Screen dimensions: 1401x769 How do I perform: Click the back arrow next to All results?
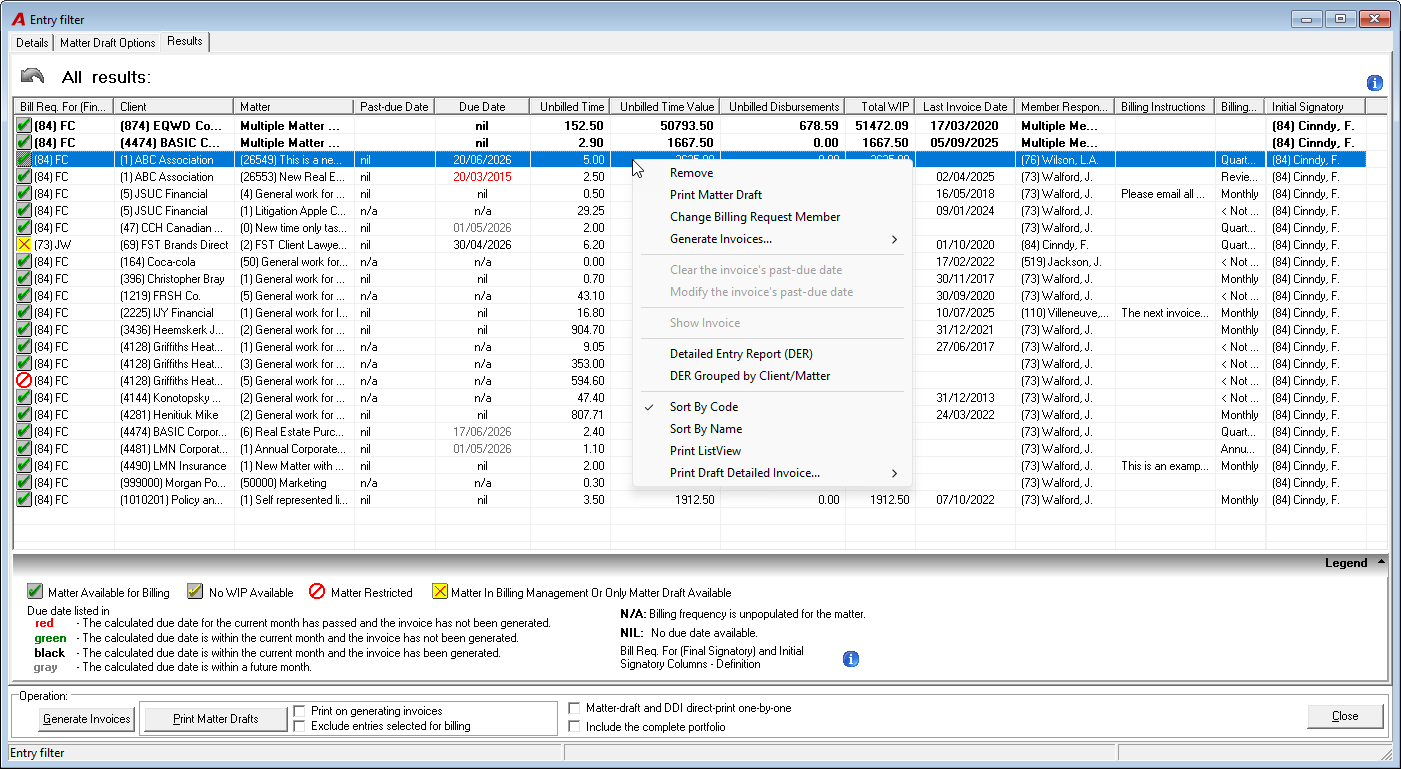coord(33,77)
